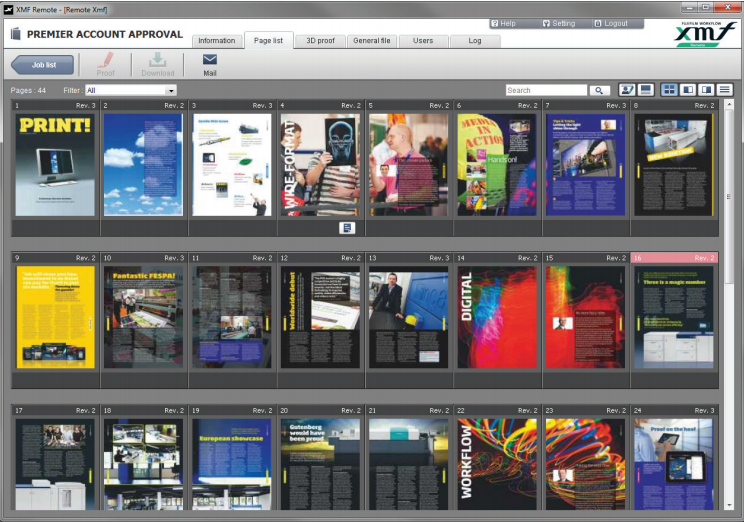744x522 pixels.
Task: Click the search magnifier button
Action: [599, 90]
